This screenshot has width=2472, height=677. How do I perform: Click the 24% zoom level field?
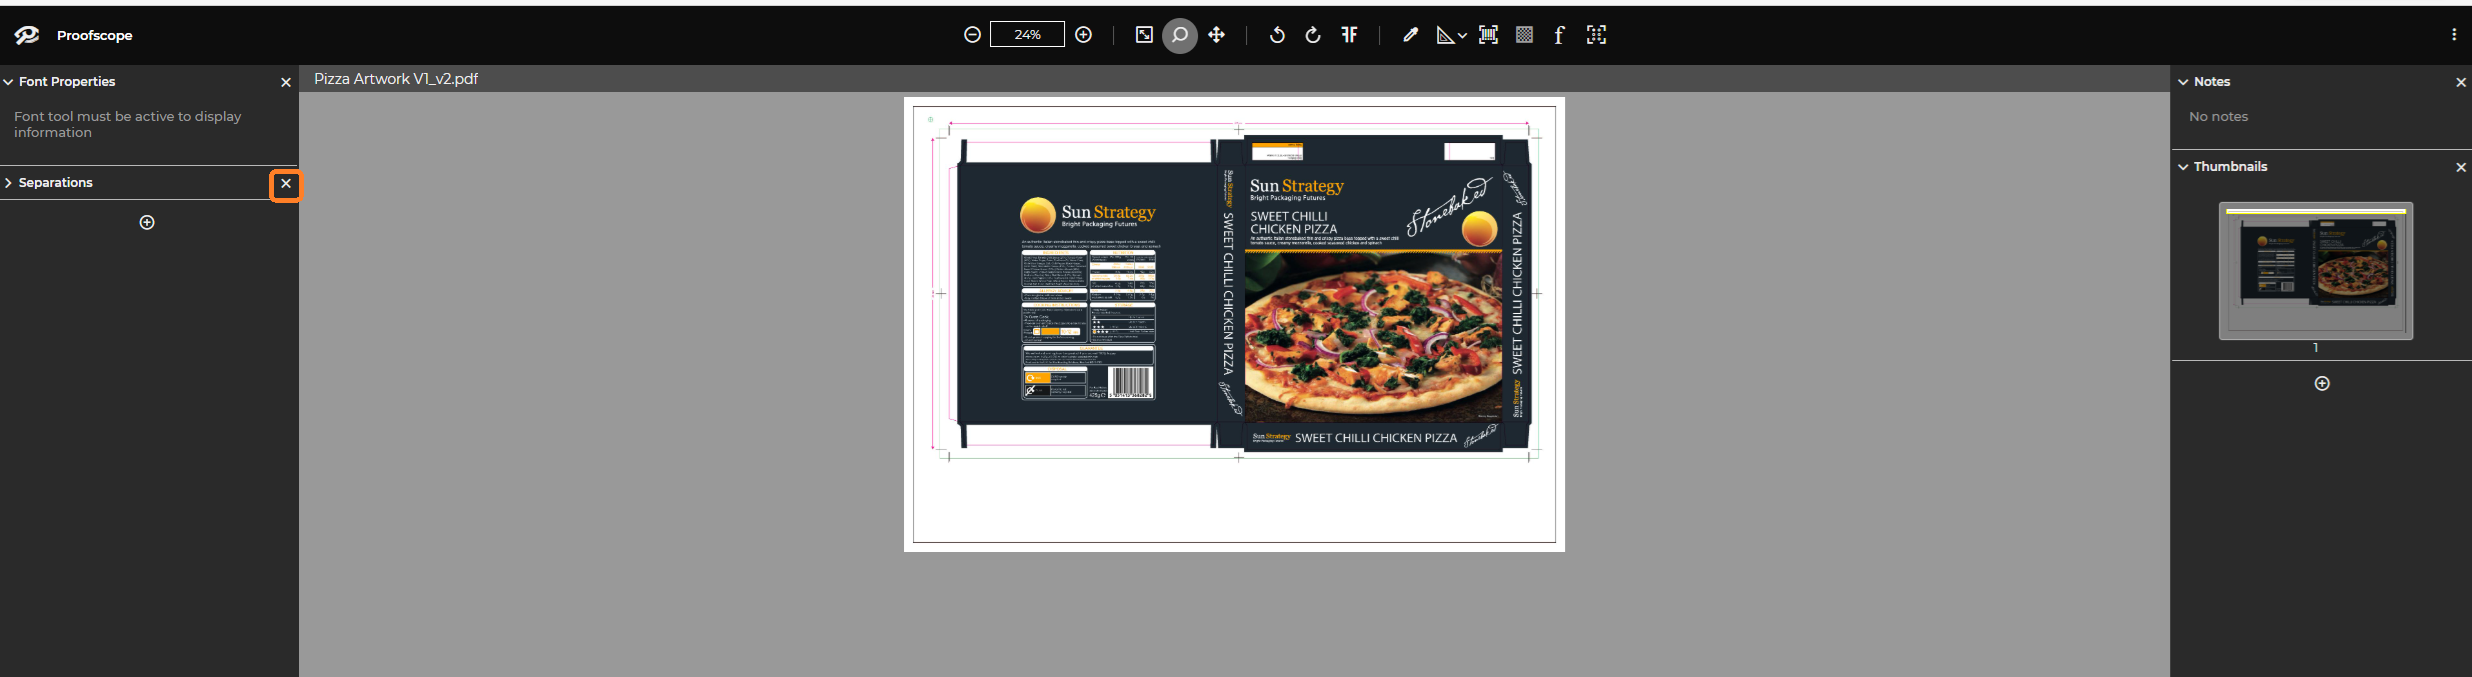coord(1027,35)
